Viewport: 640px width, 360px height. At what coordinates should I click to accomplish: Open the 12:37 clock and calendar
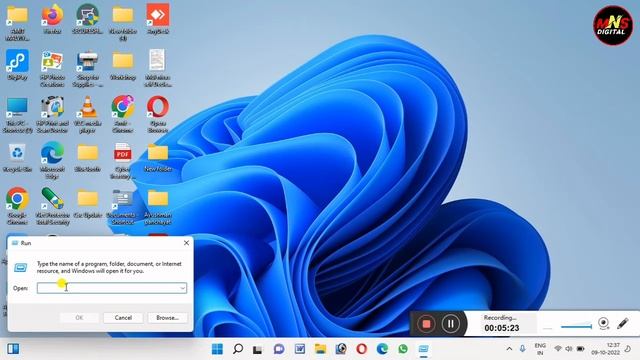tap(606, 349)
